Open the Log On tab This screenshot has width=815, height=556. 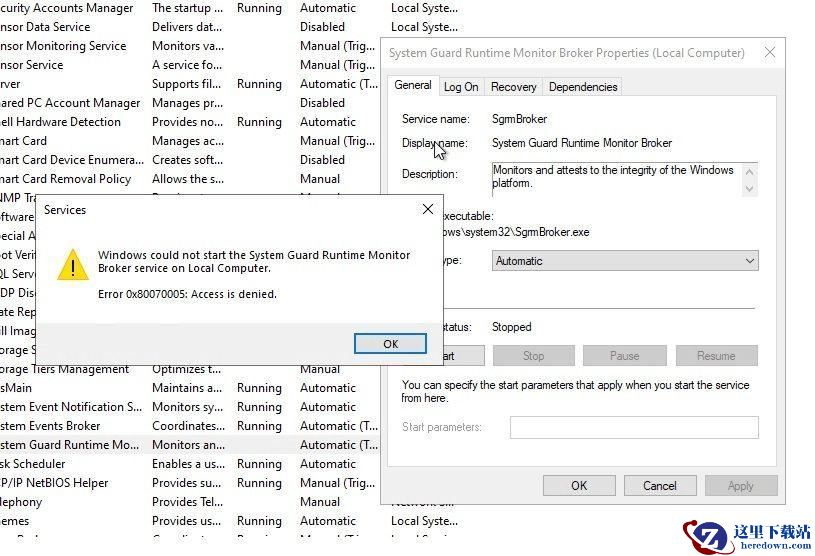click(x=461, y=87)
